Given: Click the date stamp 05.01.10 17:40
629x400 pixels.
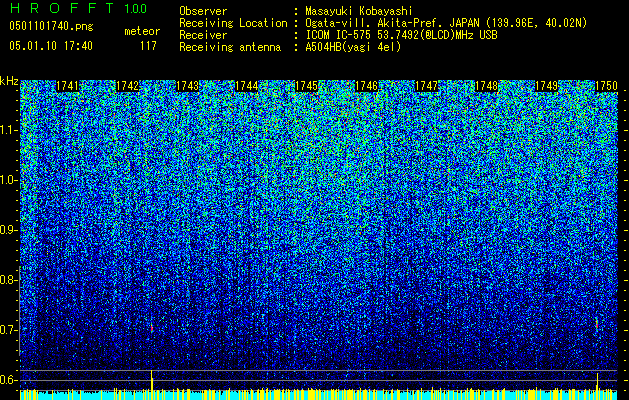Looking at the screenshot, I should [x=51, y=46].
